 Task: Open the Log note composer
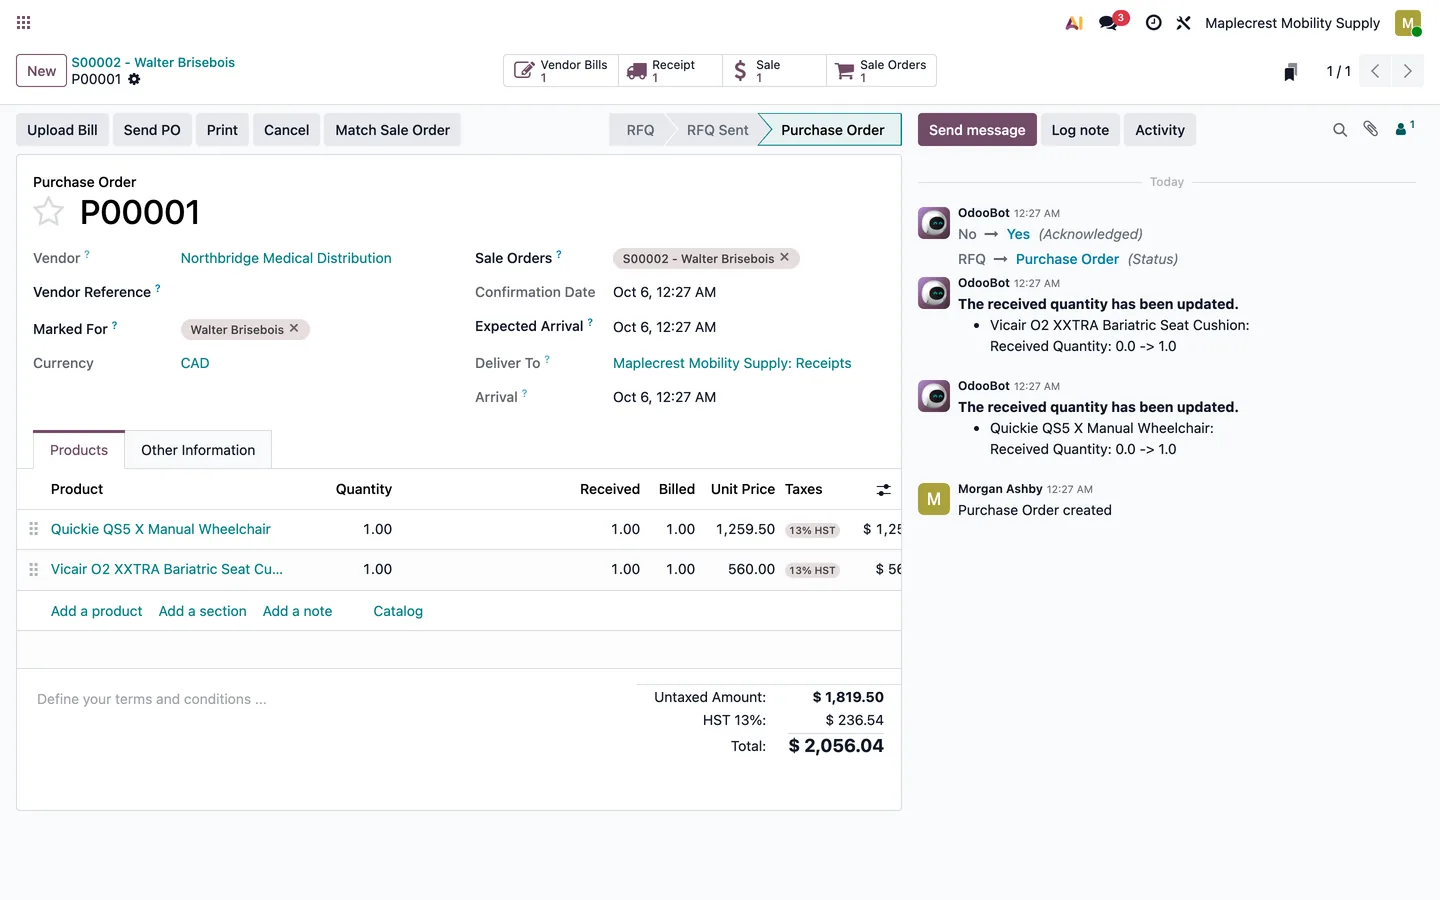tap(1080, 130)
